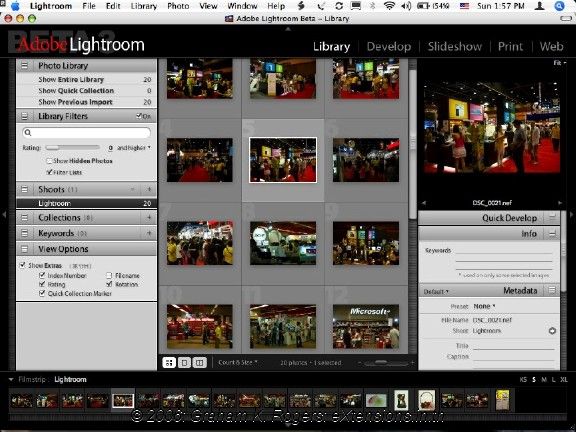
Task: Click the grid vertical scrollbar
Action: [x=413, y=143]
